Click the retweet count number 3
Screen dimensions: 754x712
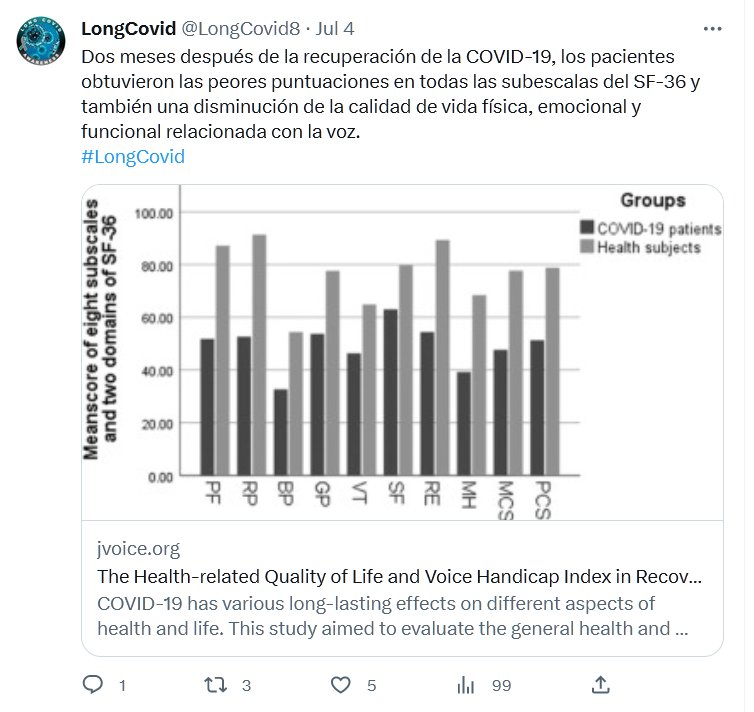tap(246, 686)
